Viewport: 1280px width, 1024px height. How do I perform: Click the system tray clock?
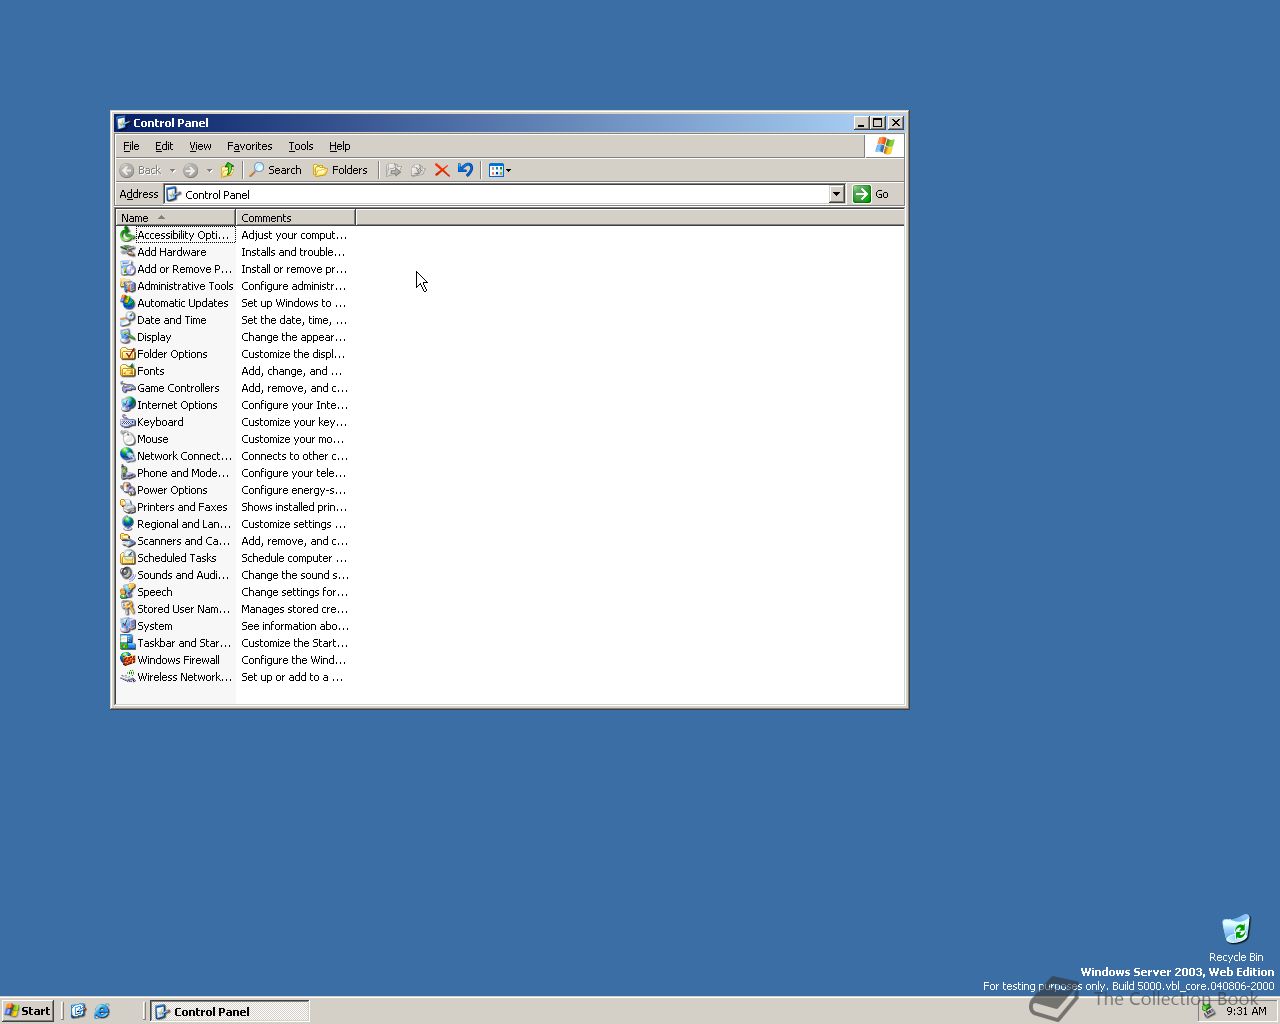(x=1246, y=1011)
